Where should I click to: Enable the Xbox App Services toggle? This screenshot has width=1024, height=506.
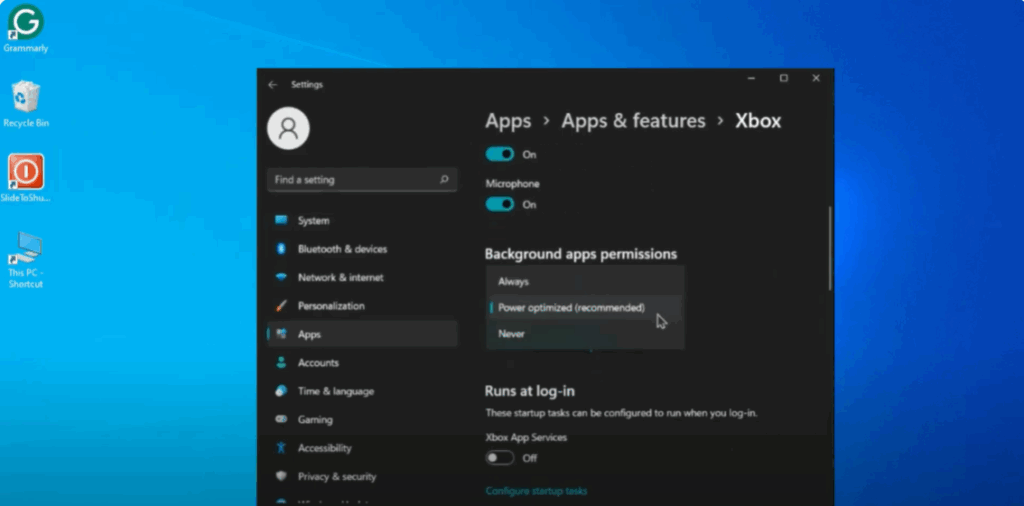500,458
